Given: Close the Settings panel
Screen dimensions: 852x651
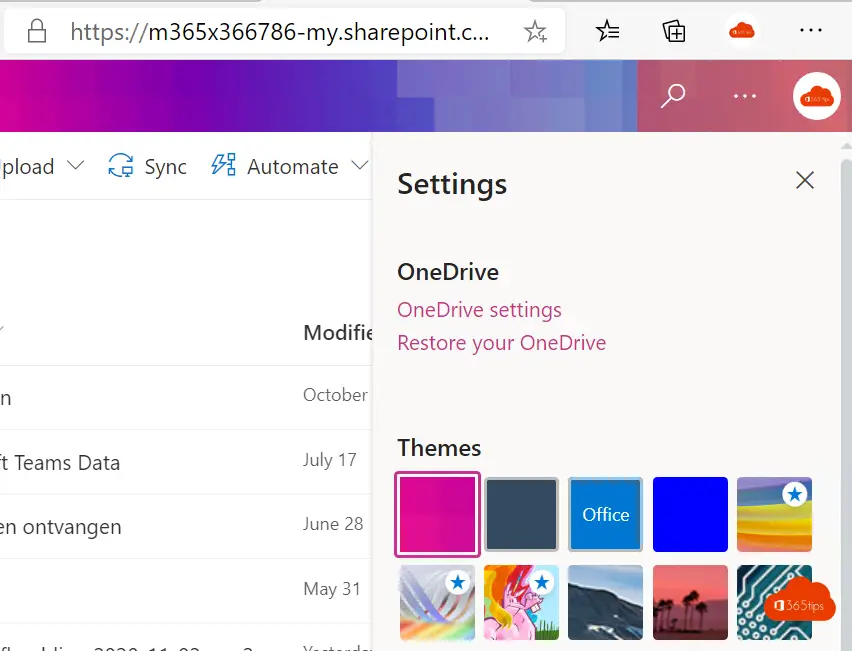Looking at the screenshot, I should (805, 180).
